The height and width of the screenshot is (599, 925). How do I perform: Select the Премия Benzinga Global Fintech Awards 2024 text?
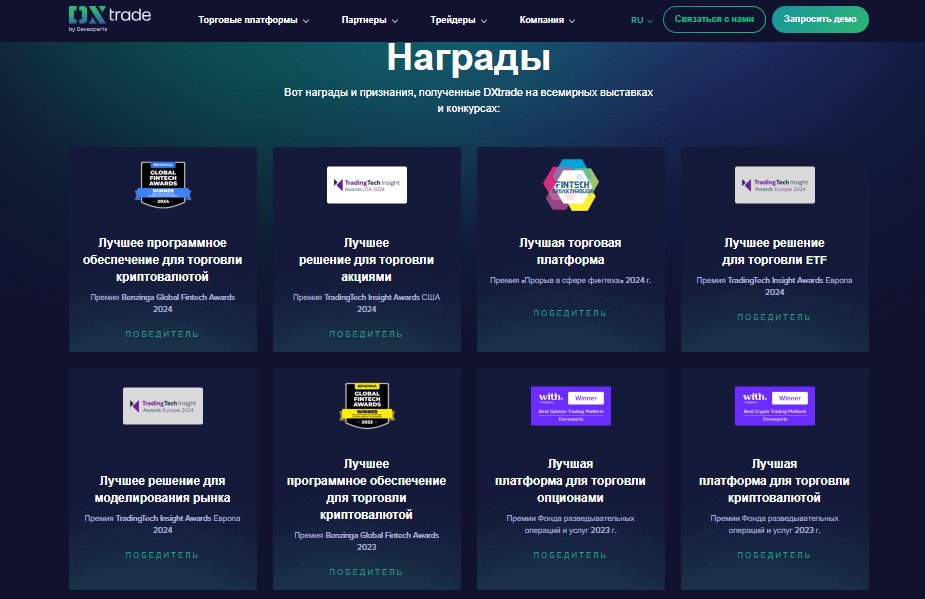pyautogui.click(x=162, y=303)
